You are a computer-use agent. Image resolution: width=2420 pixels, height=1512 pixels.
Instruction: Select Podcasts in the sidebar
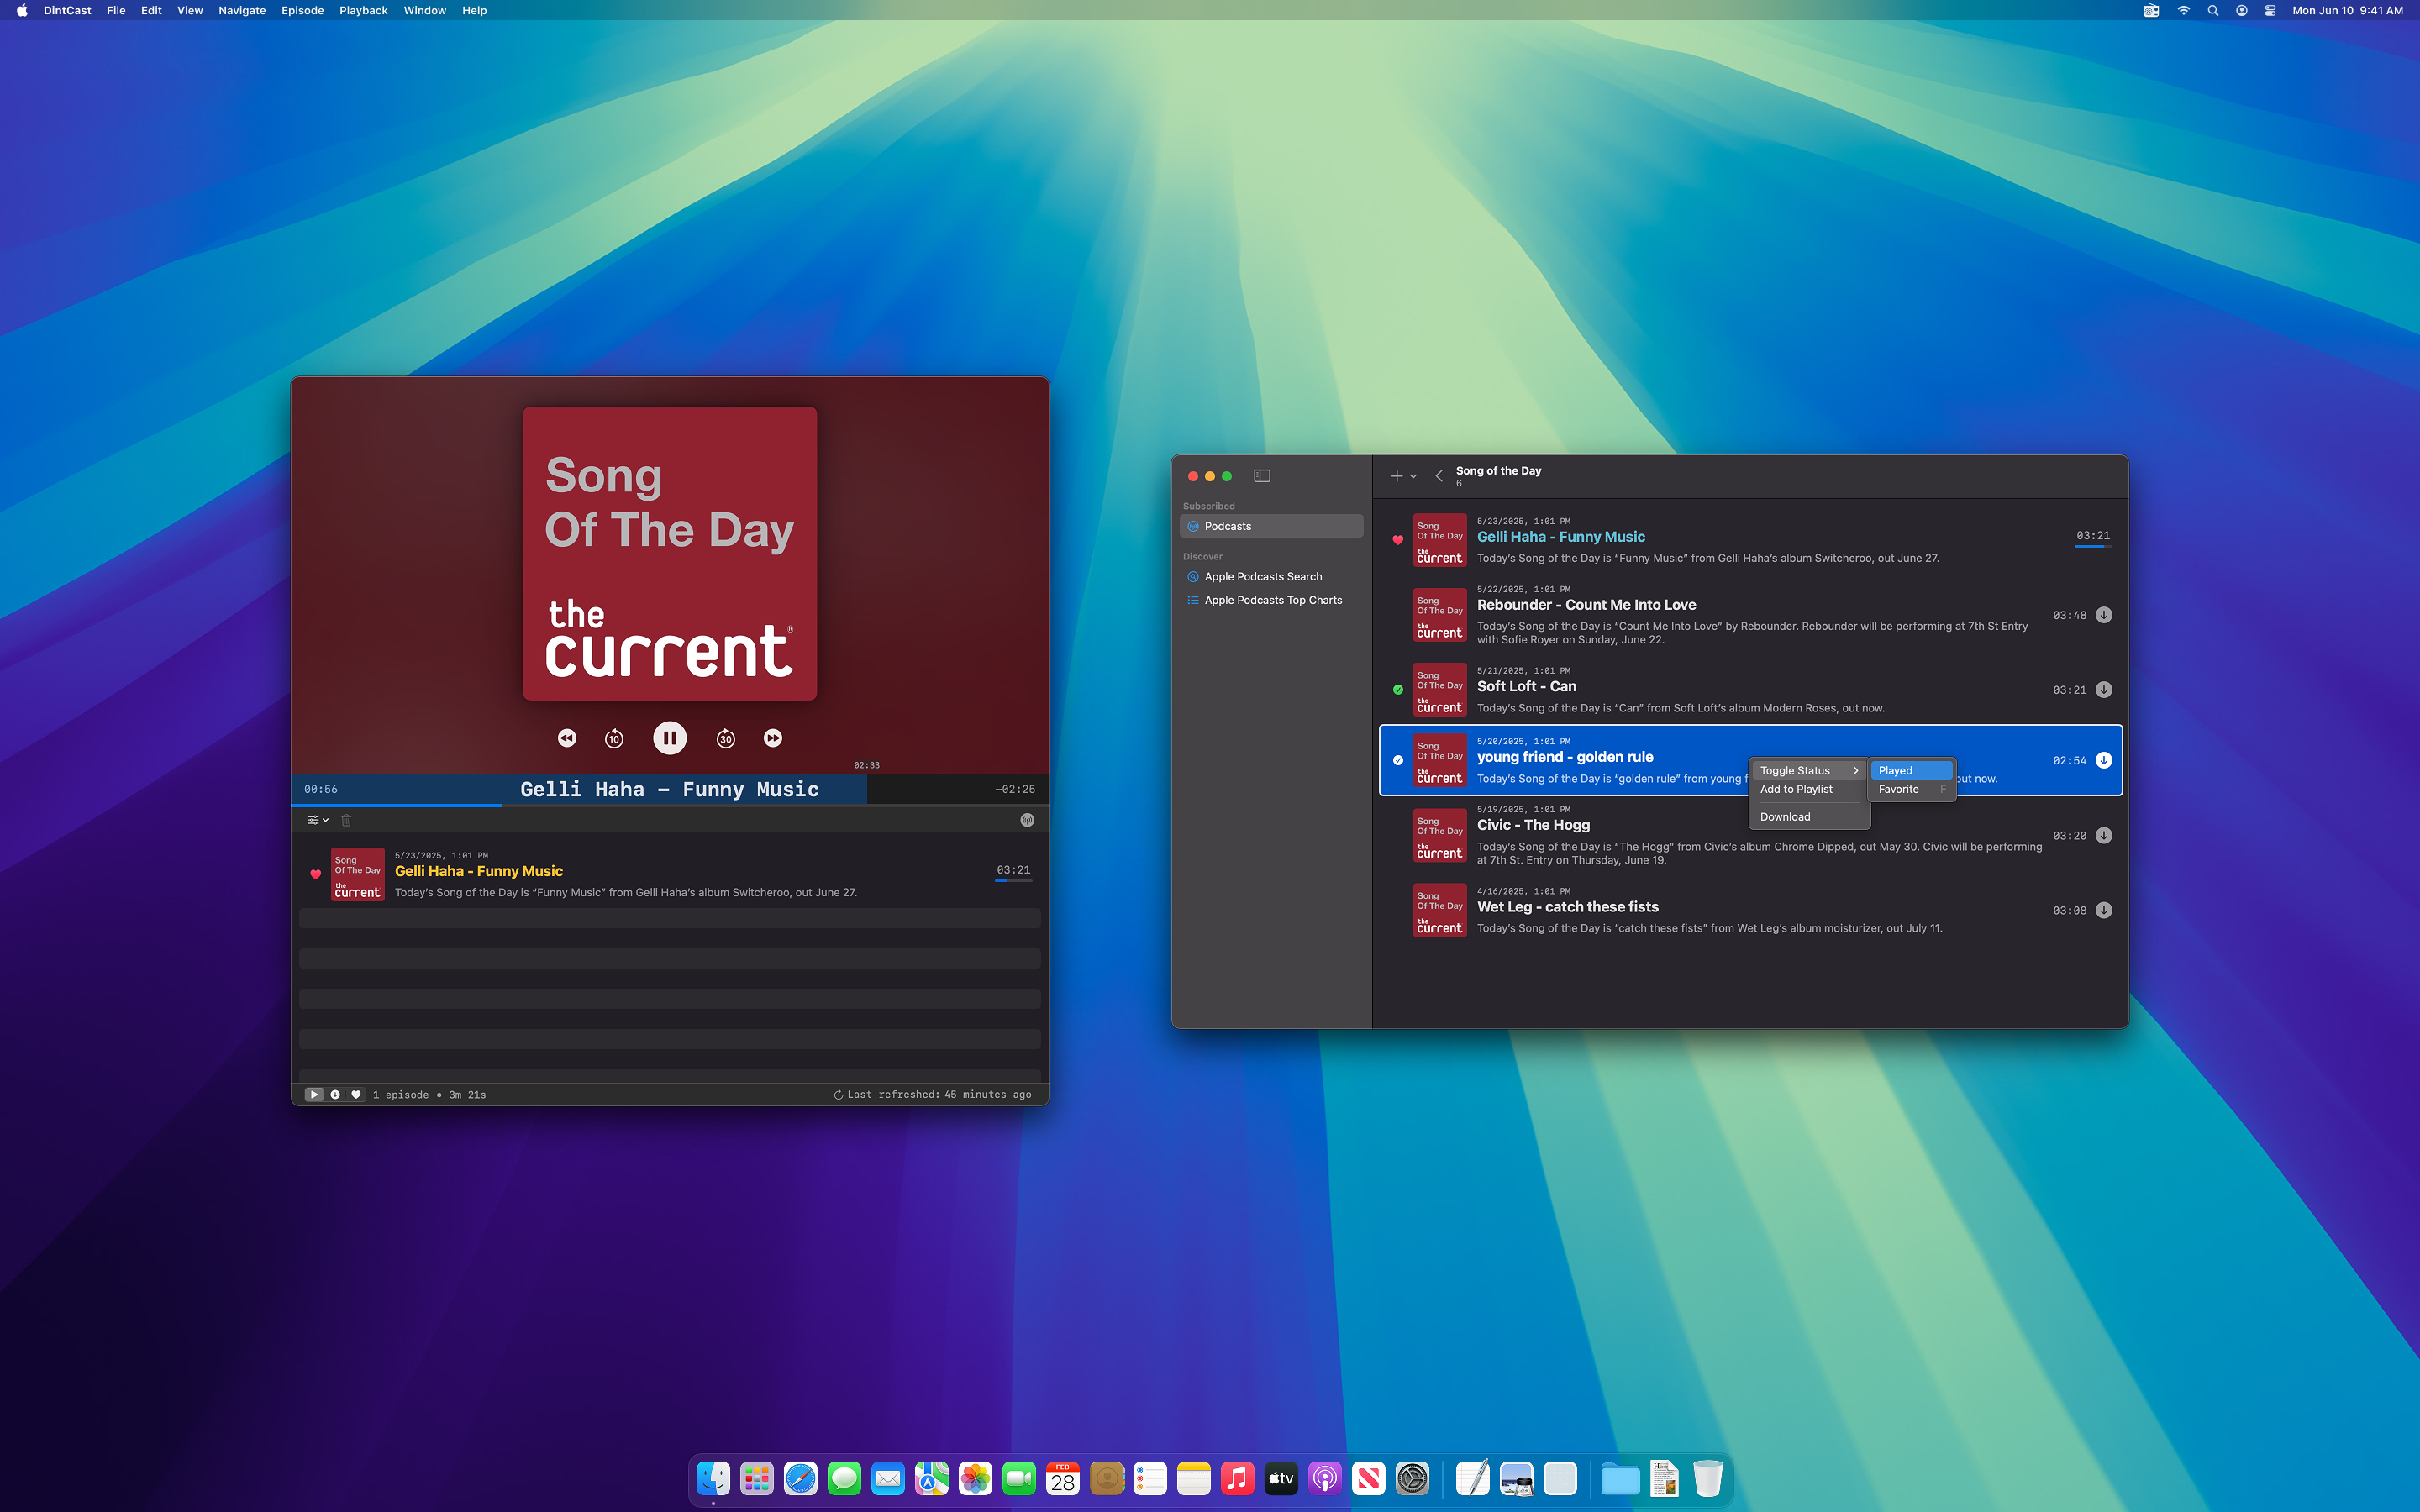(1271, 526)
